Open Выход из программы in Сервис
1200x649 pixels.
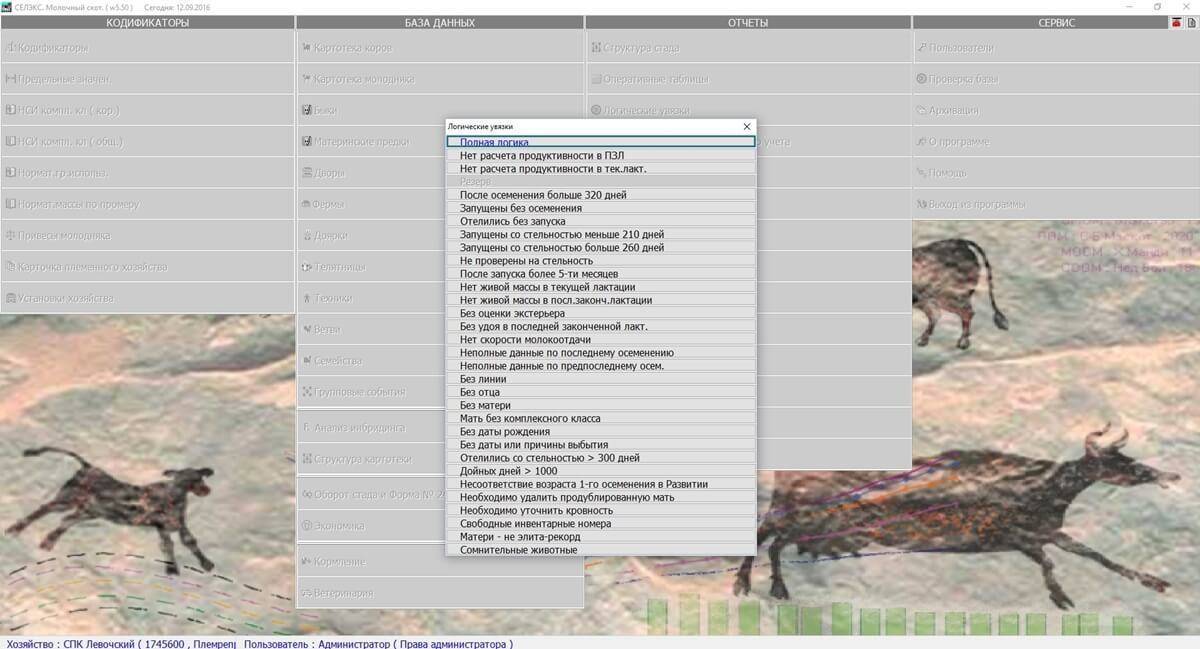pos(976,204)
